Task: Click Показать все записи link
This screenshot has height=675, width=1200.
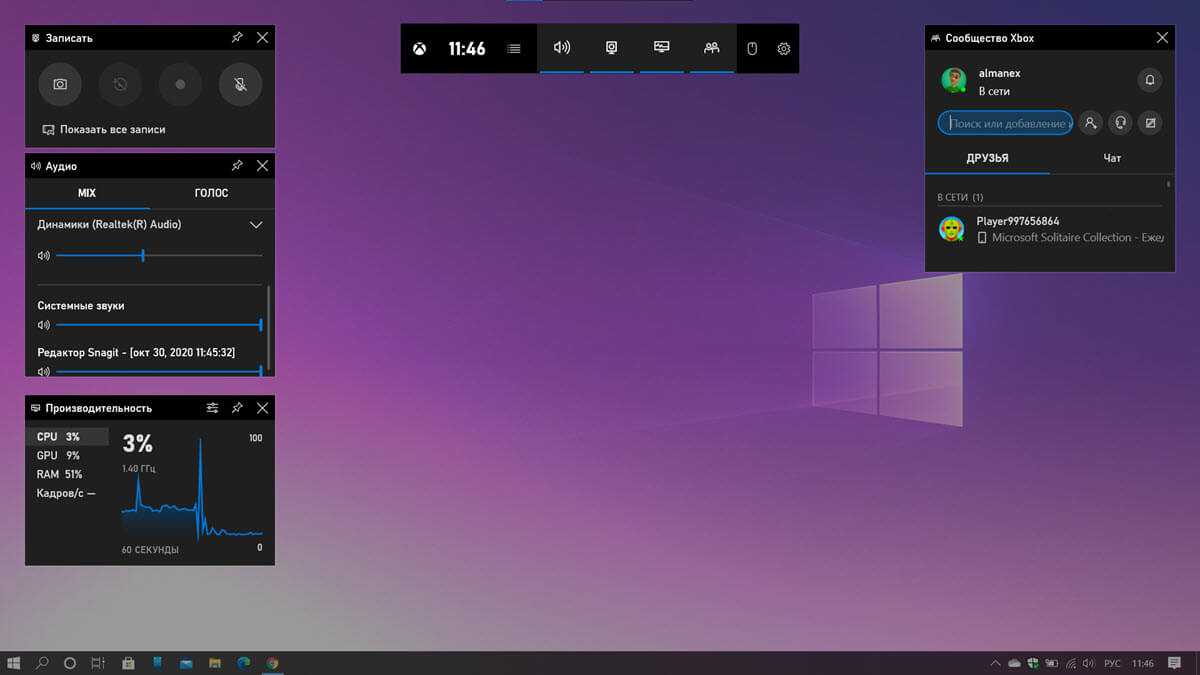Action: 112,130
